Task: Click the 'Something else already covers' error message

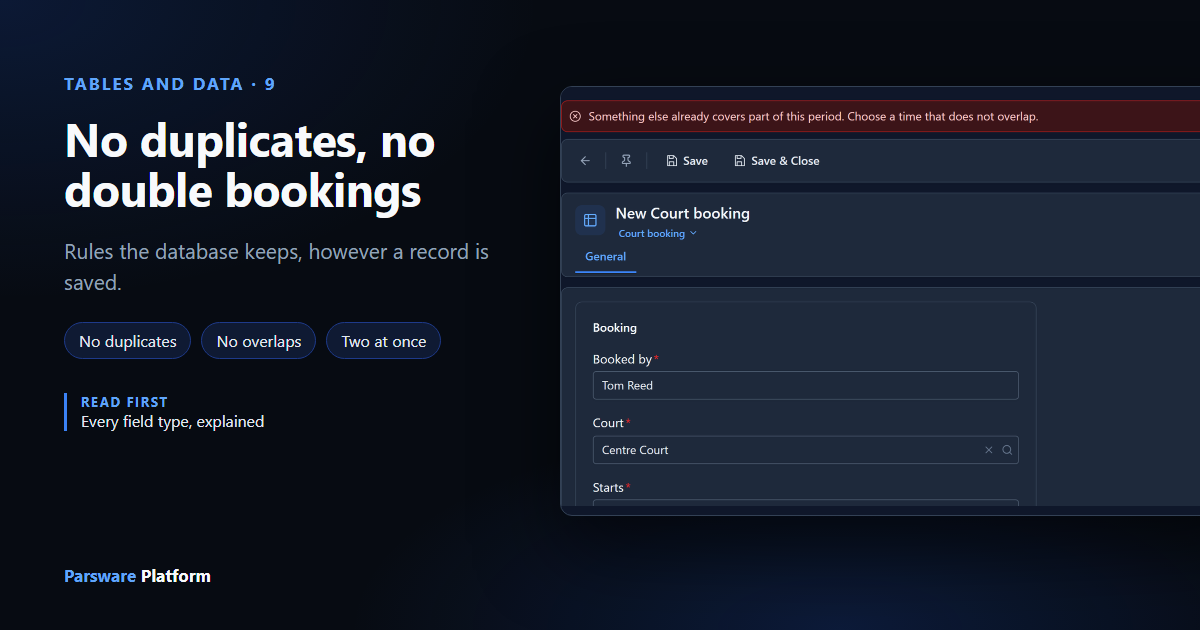Action: [x=813, y=117]
